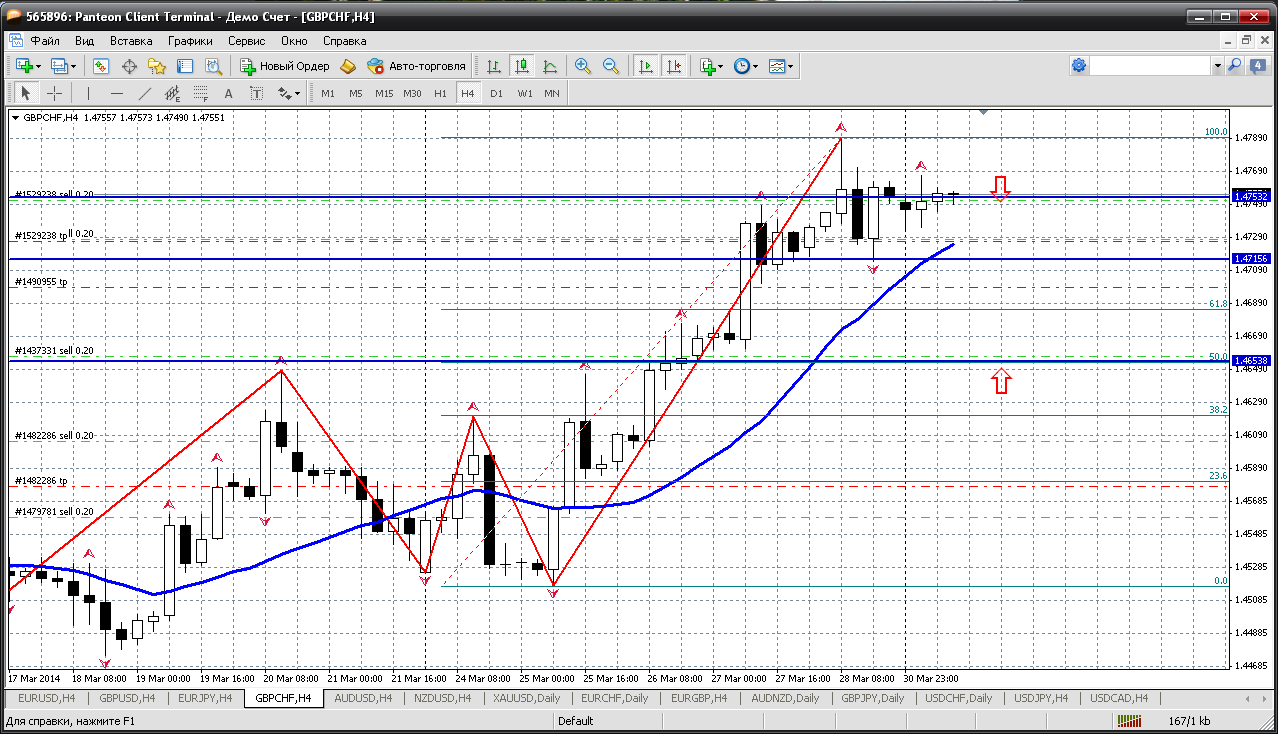Zoom out on the chart
The height and width of the screenshot is (734, 1278).
[x=611, y=66]
